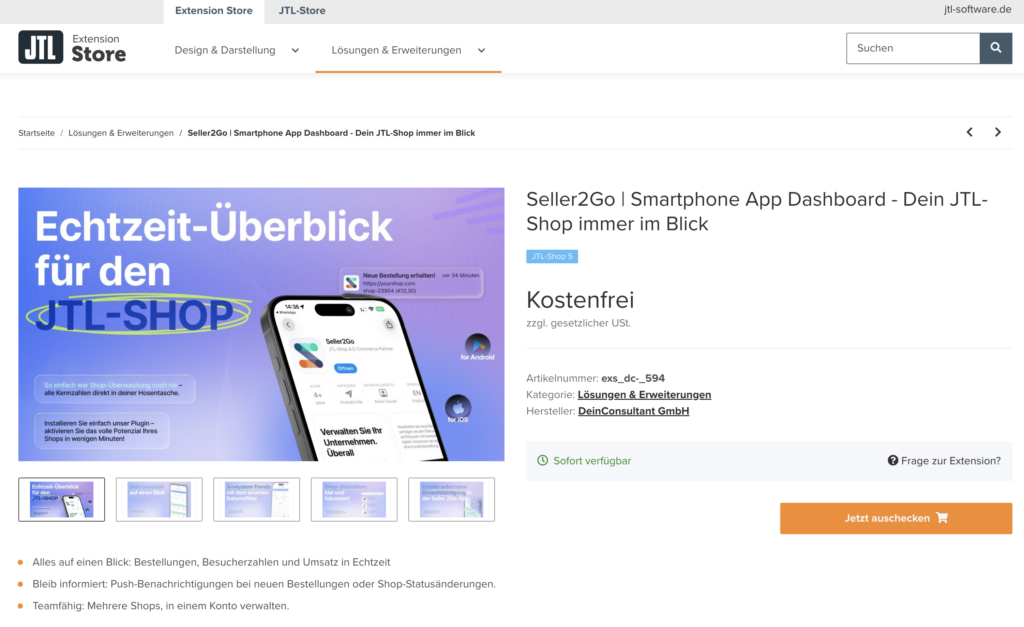The image size is (1024, 627).
Task: Click the article number exs_dc-_594
Action: click(633, 378)
